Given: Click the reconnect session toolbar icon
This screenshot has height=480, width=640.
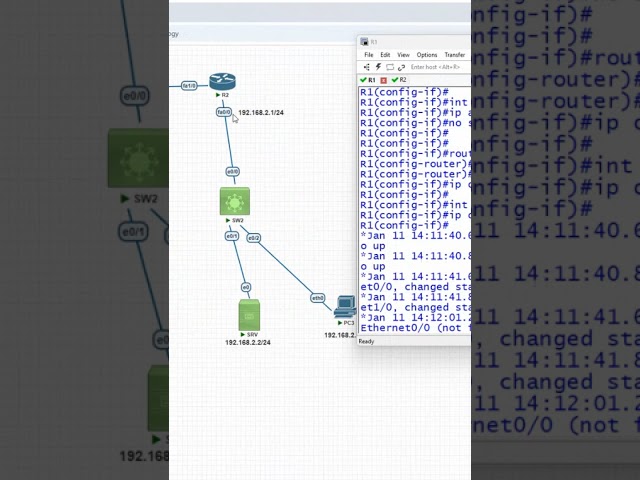Looking at the screenshot, I should tap(390, 67).
